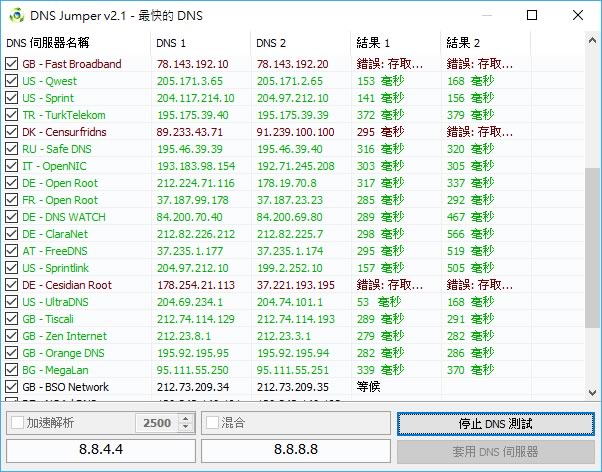Click the 8.8.4.4 DNS field
The image size is (602, 472).
pos(101,449)
